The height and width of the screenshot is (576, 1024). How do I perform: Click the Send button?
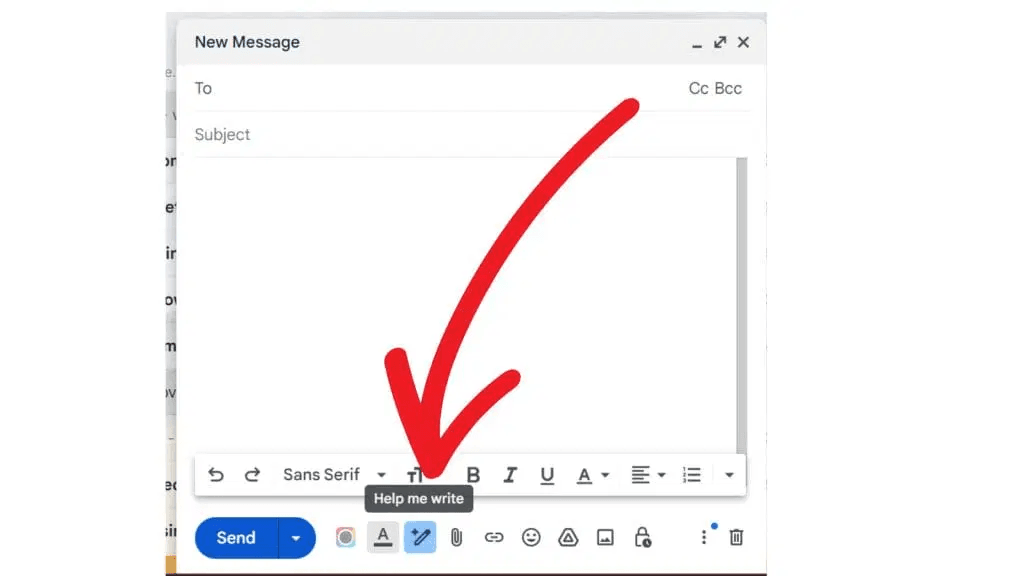[236, 538]
